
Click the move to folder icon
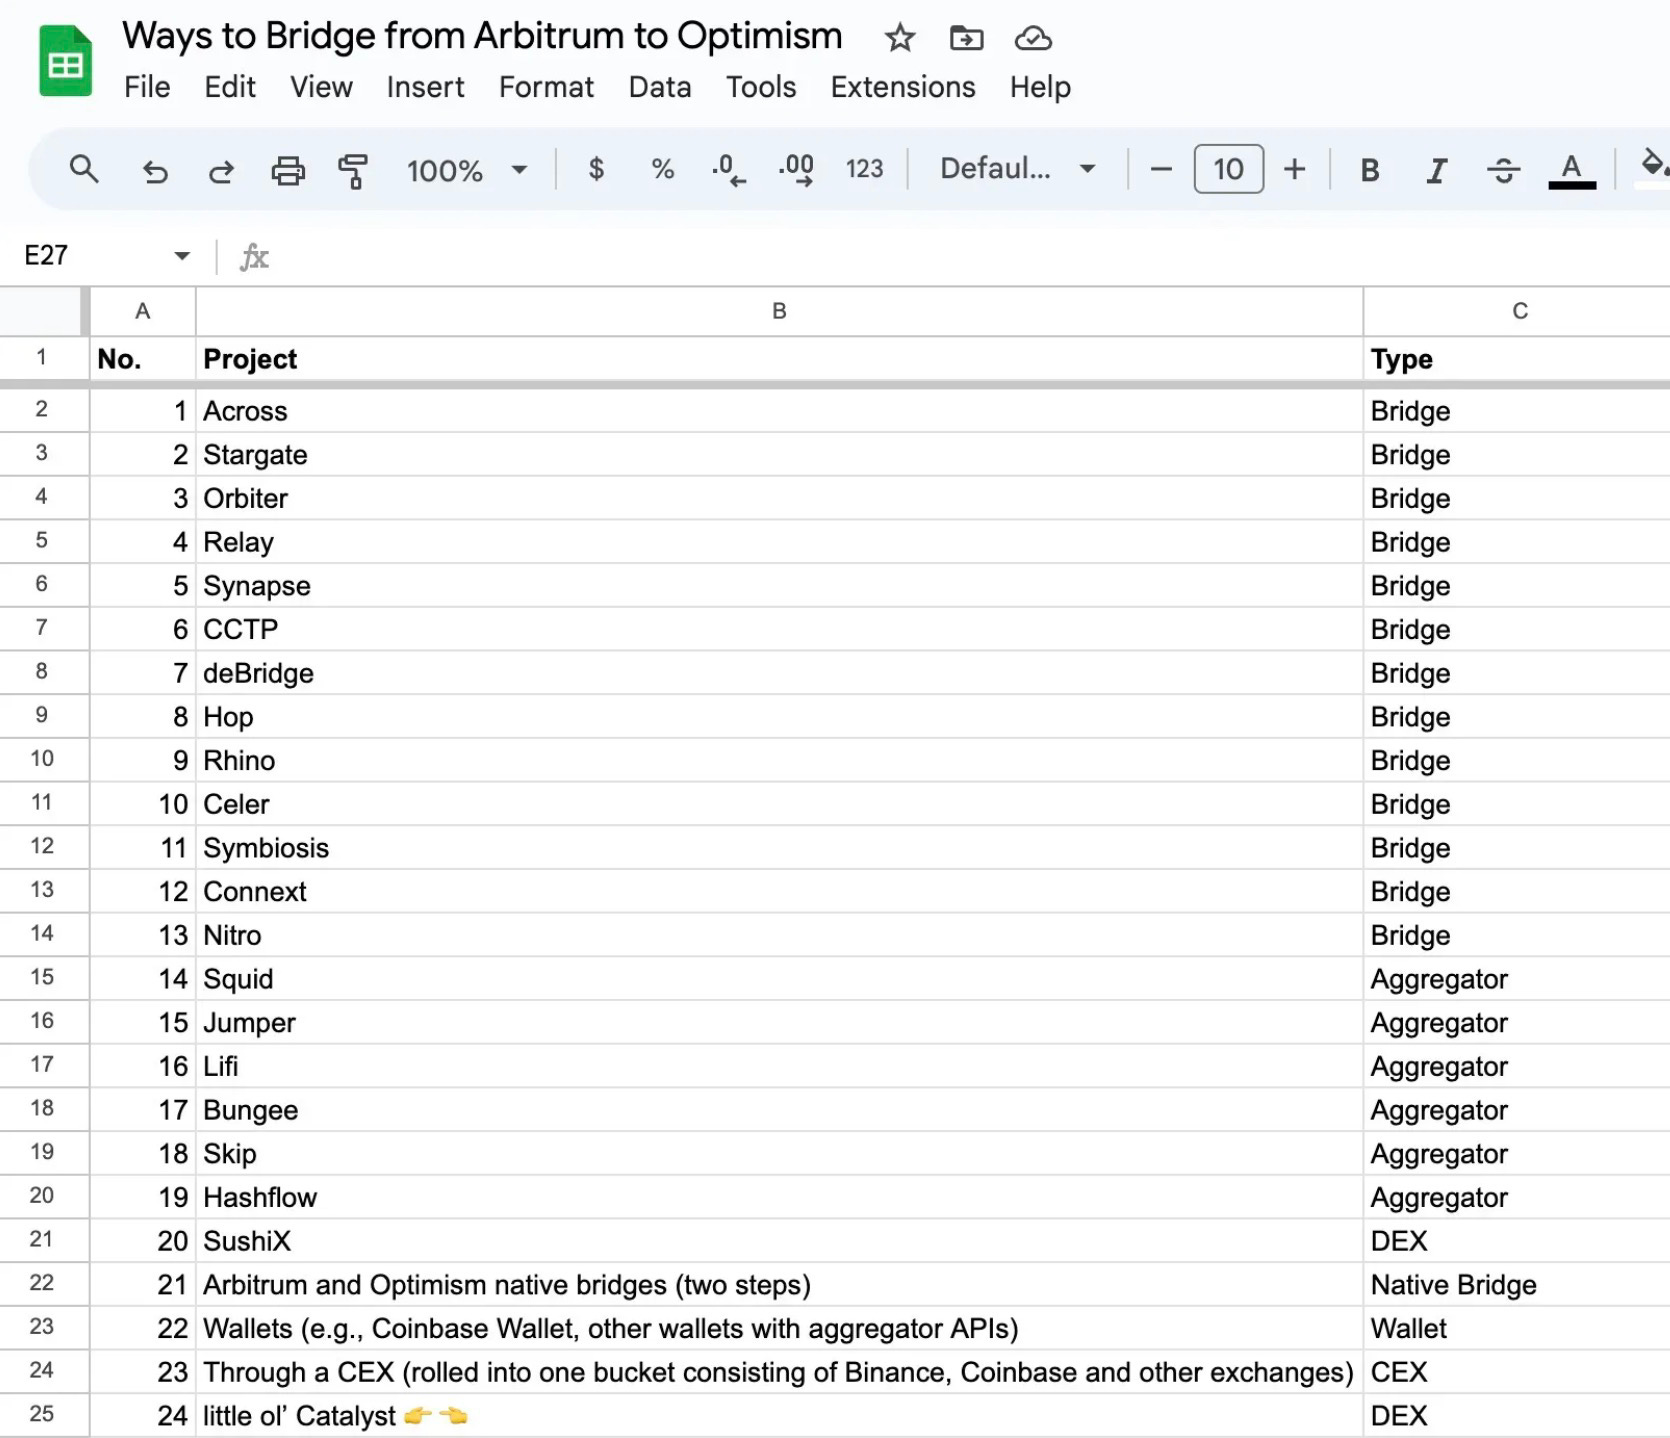(x=966, y=38)
